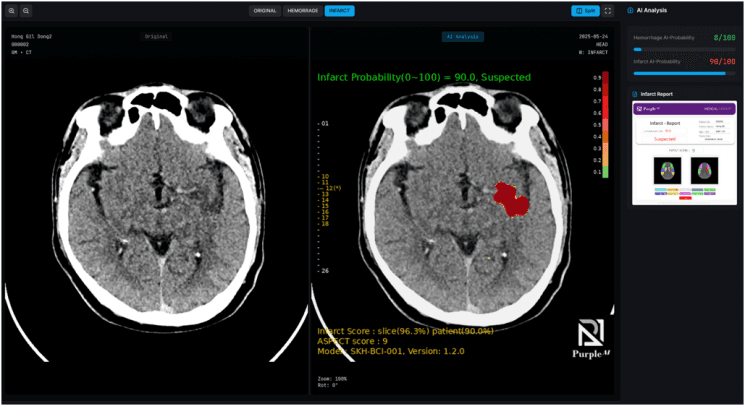Image resolution: width=745 pixels, height=406 pixels.
Task: Click the study date '2025-05-24'
Action: click(593, 37)
